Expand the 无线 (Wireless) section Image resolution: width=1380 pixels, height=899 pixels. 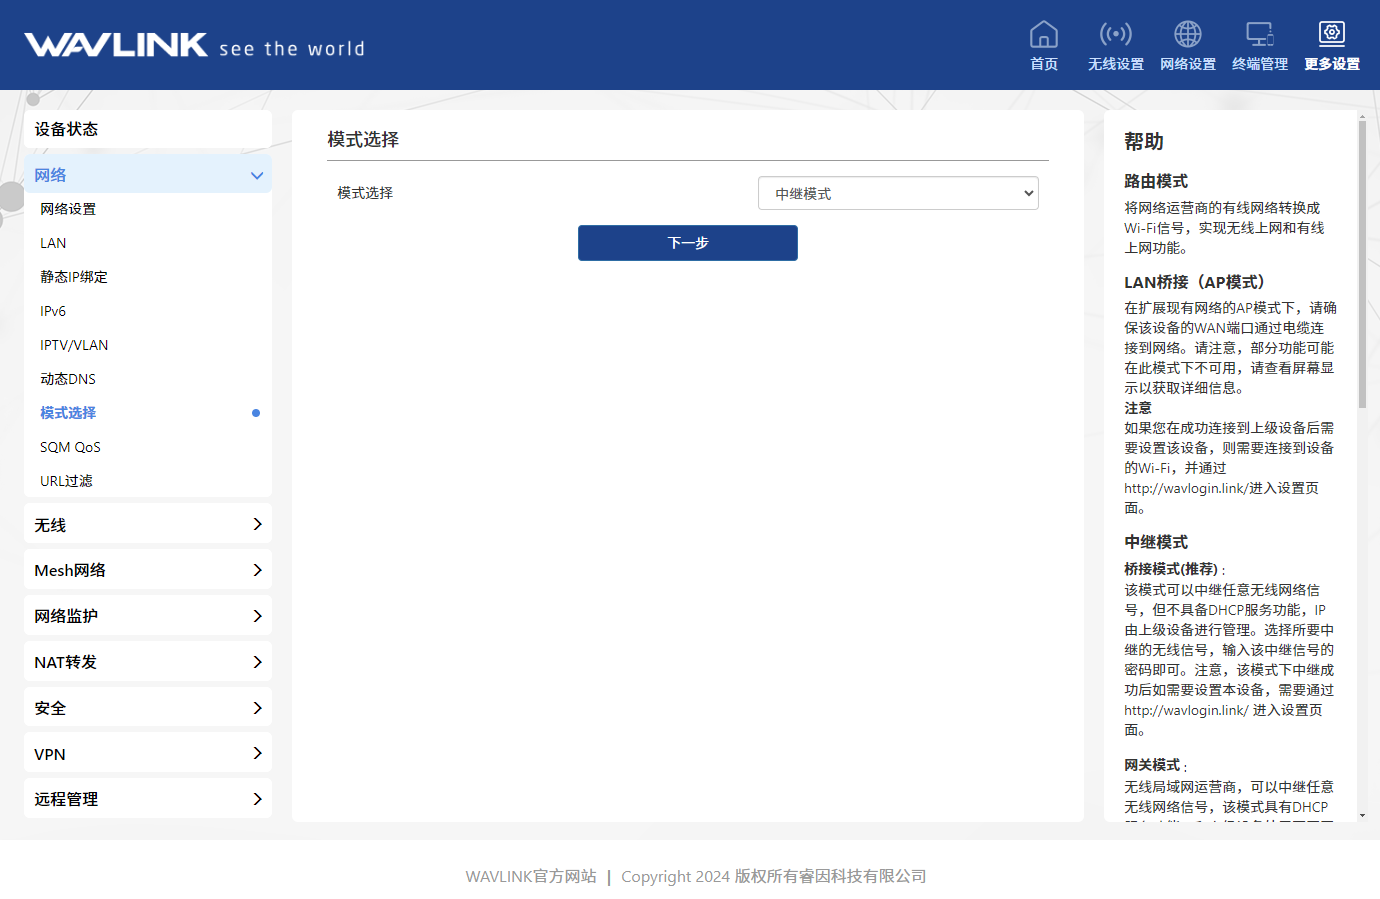pyautogui.click(x=148, y=525)
